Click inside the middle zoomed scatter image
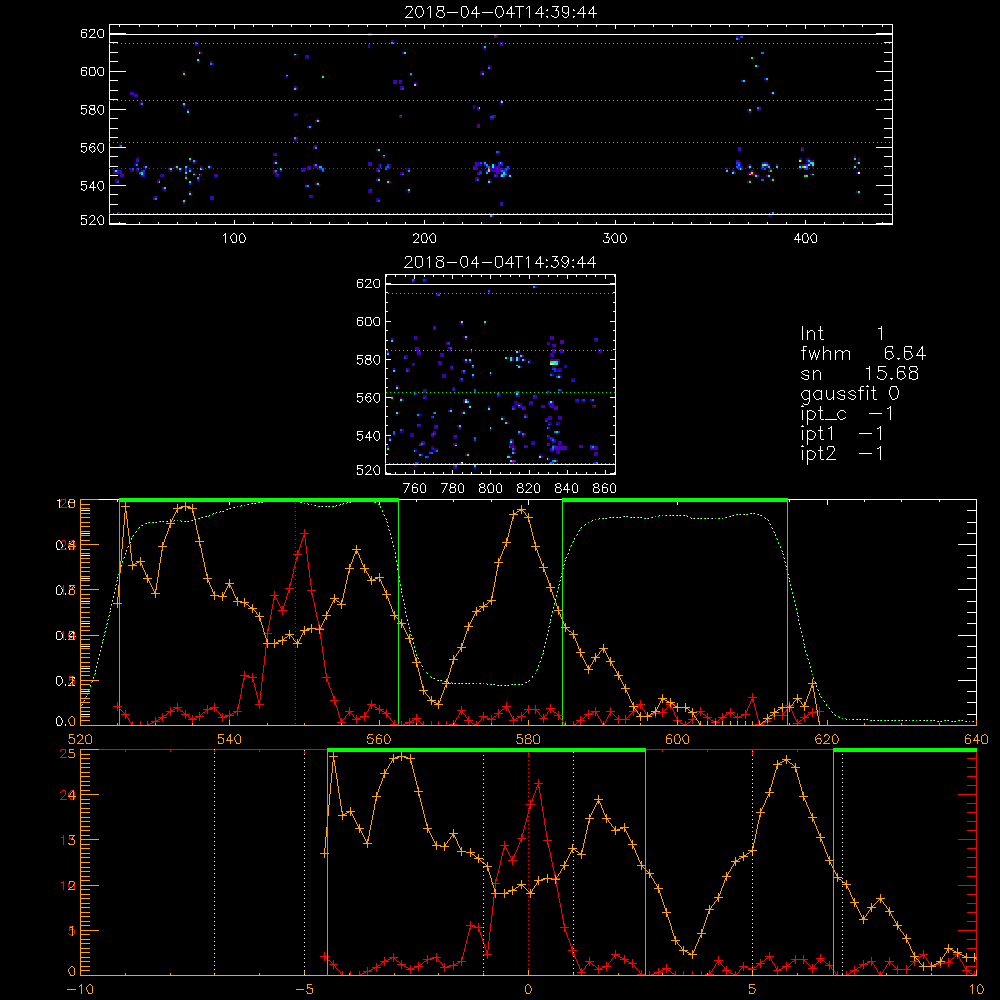The width and height of the screenshot is (1000, 1000). (x=501, y=374)
